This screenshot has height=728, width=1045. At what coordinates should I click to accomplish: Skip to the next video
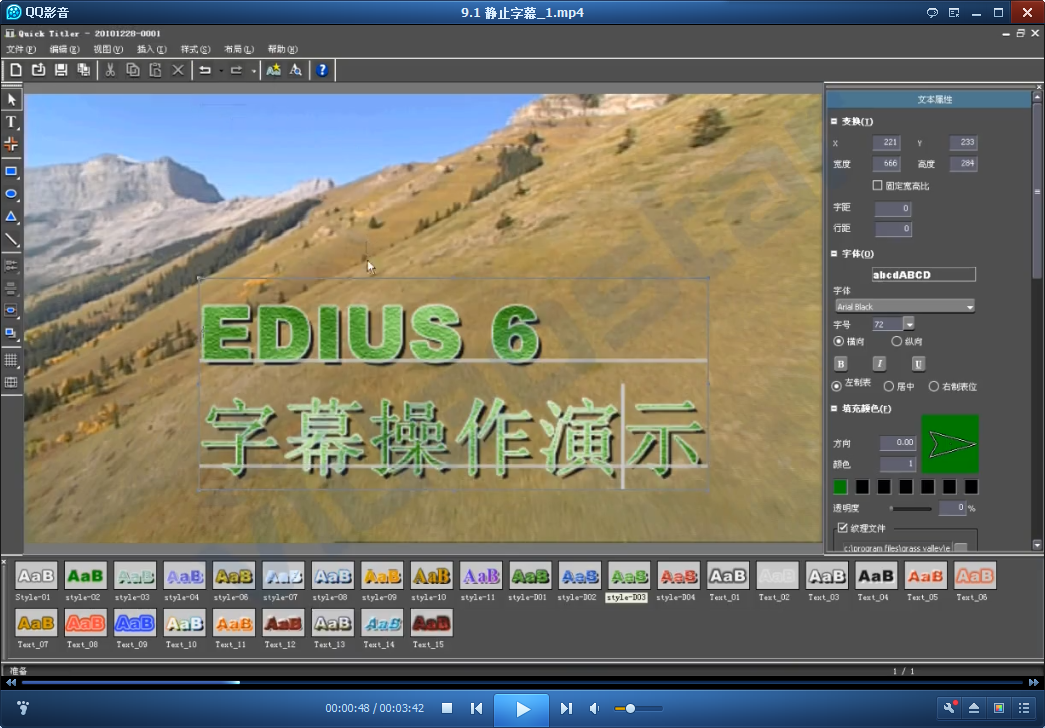tap(566, 708)
